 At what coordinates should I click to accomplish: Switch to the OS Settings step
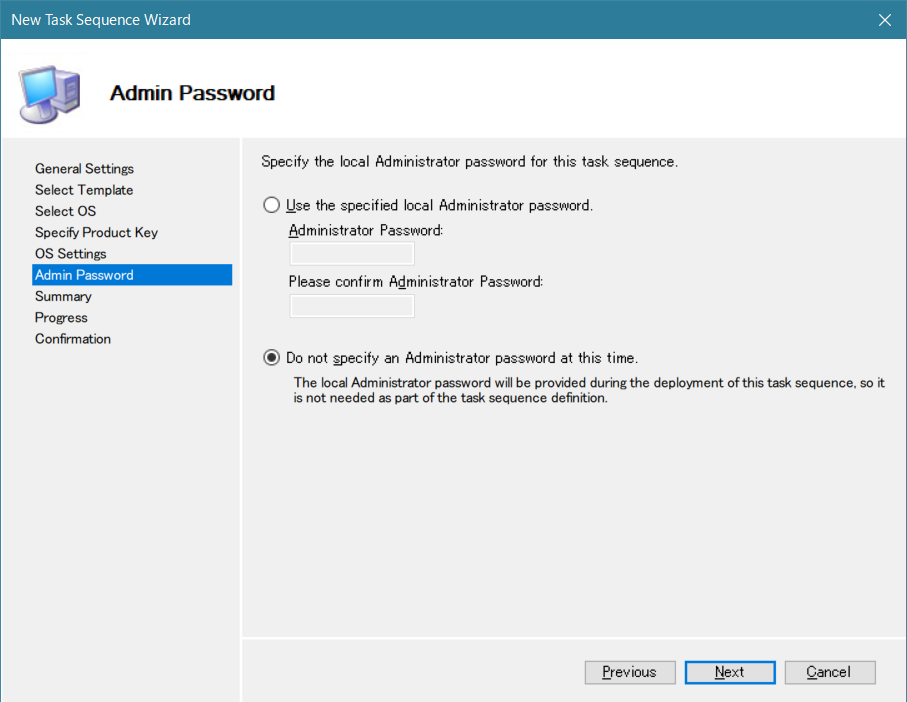pos(70,254)
